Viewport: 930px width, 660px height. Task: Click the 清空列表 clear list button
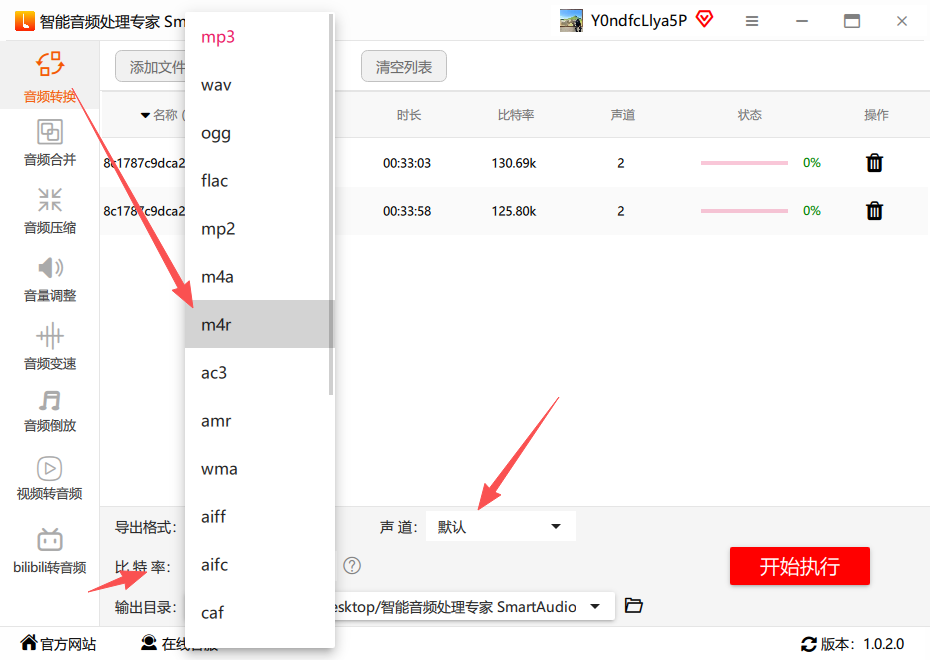(403, 67)
